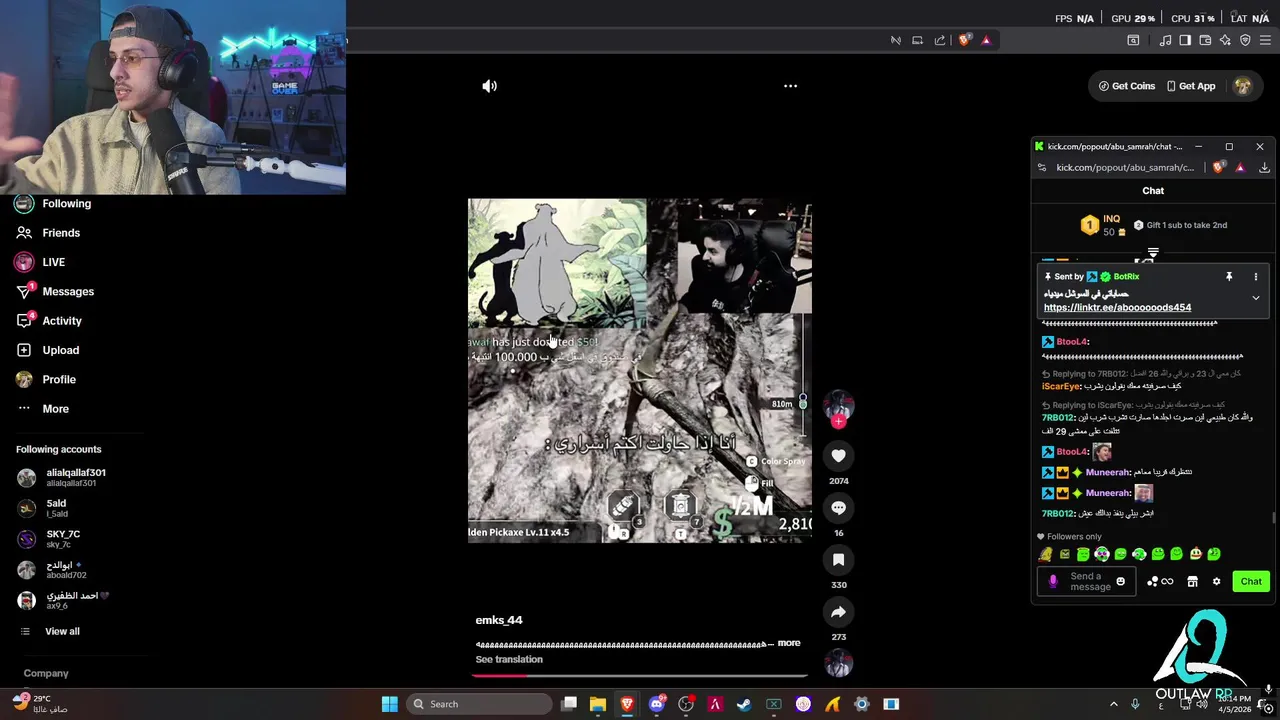Image resolution: width=1280 pixels, height=720 pixels.
Task: Bookmark the video with the save icon
Action: [x=838, y=560]
